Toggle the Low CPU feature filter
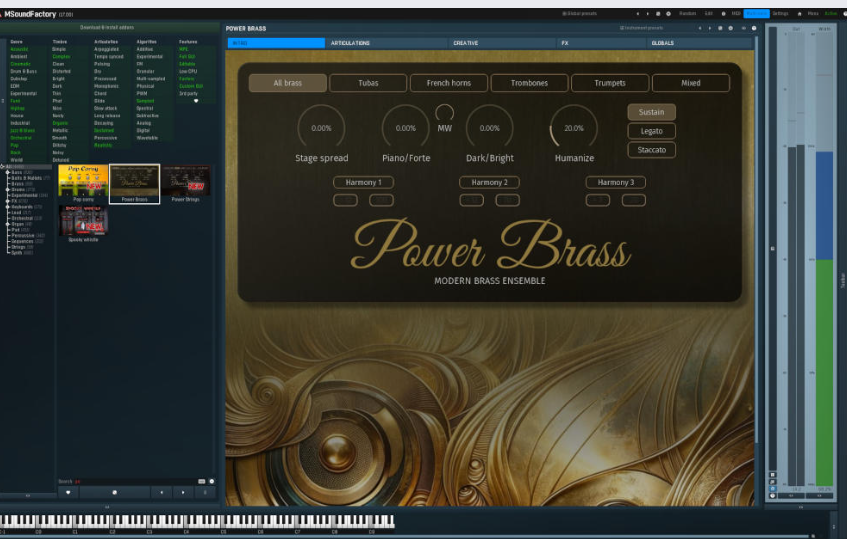The height and width of the screenshot is (539, 847). coord(188,71)
